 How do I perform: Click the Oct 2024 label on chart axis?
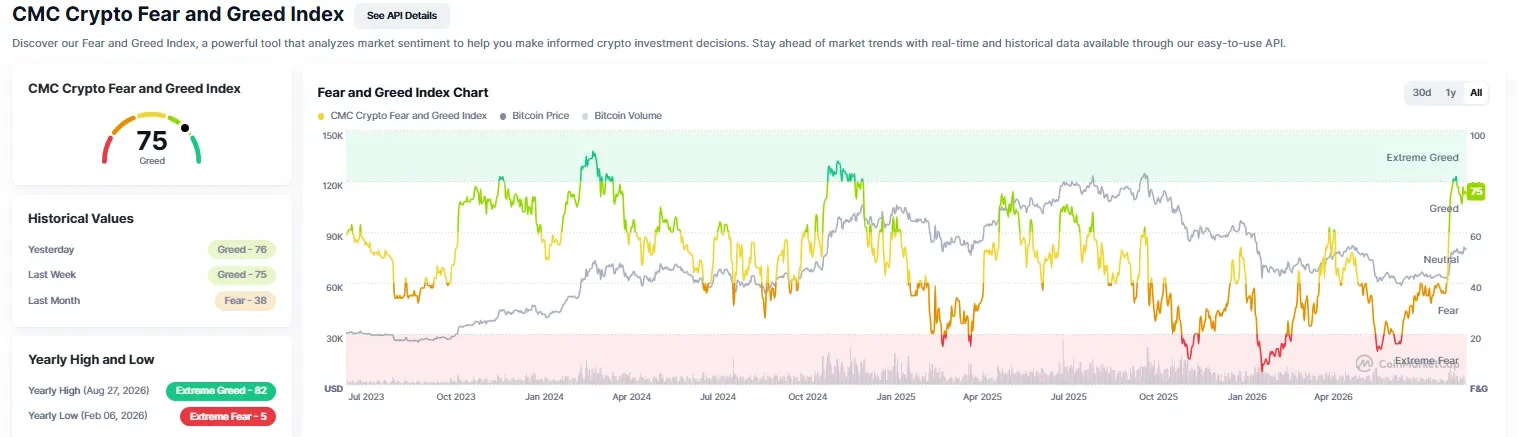coord(806,397)
